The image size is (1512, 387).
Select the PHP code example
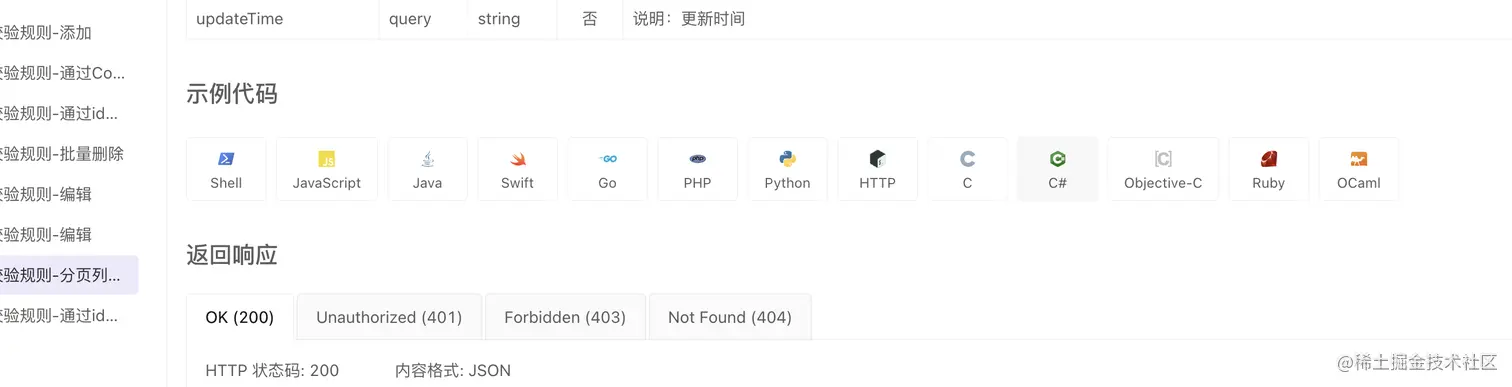click(697, 169)
